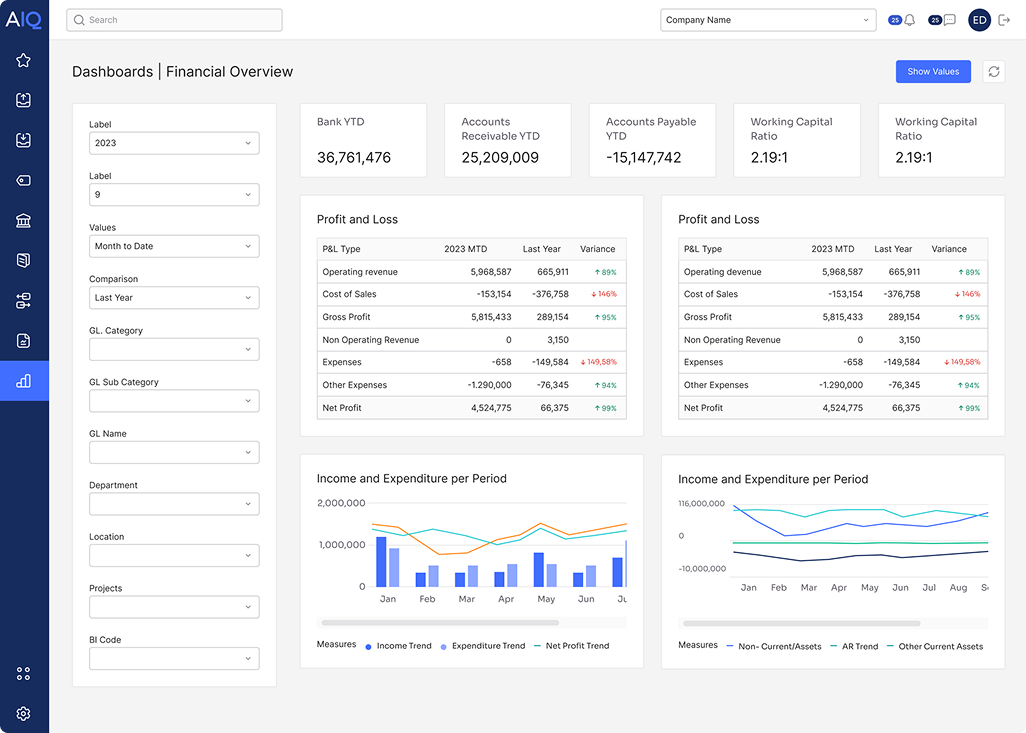Open the ED profile avatar
Screen dimensions: 1026x733
(x=979, y=19)
